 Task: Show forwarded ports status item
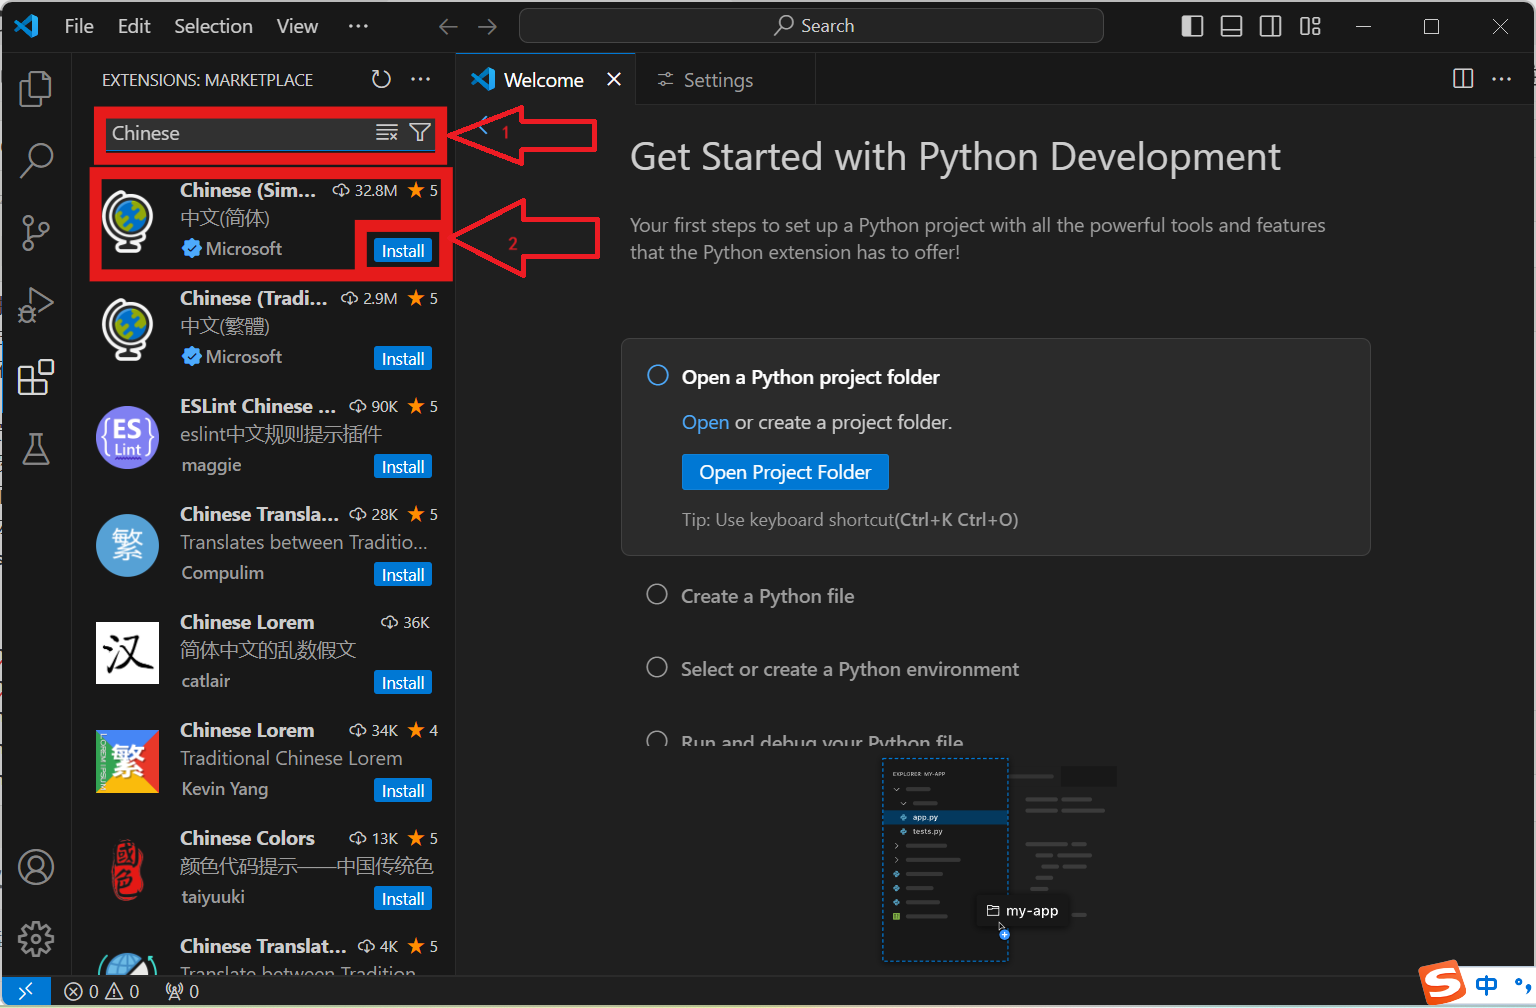click(x=182, y=991)
